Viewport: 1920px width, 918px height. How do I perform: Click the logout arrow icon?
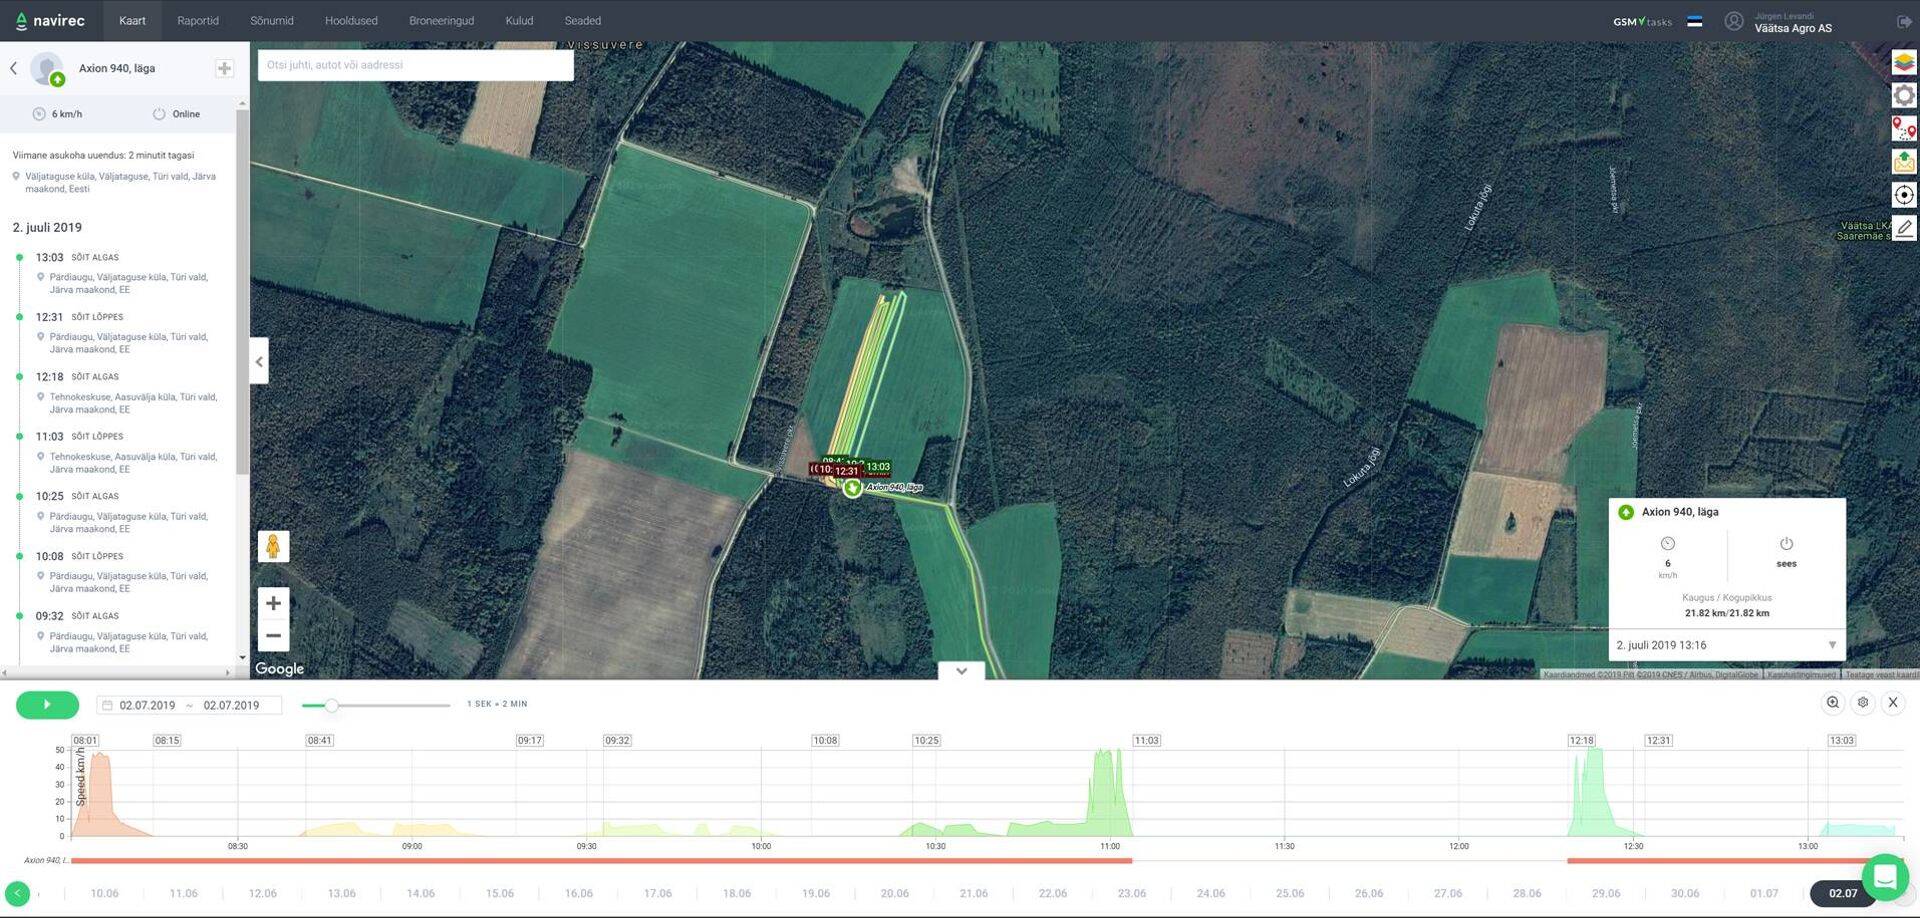coord(1903,21)
